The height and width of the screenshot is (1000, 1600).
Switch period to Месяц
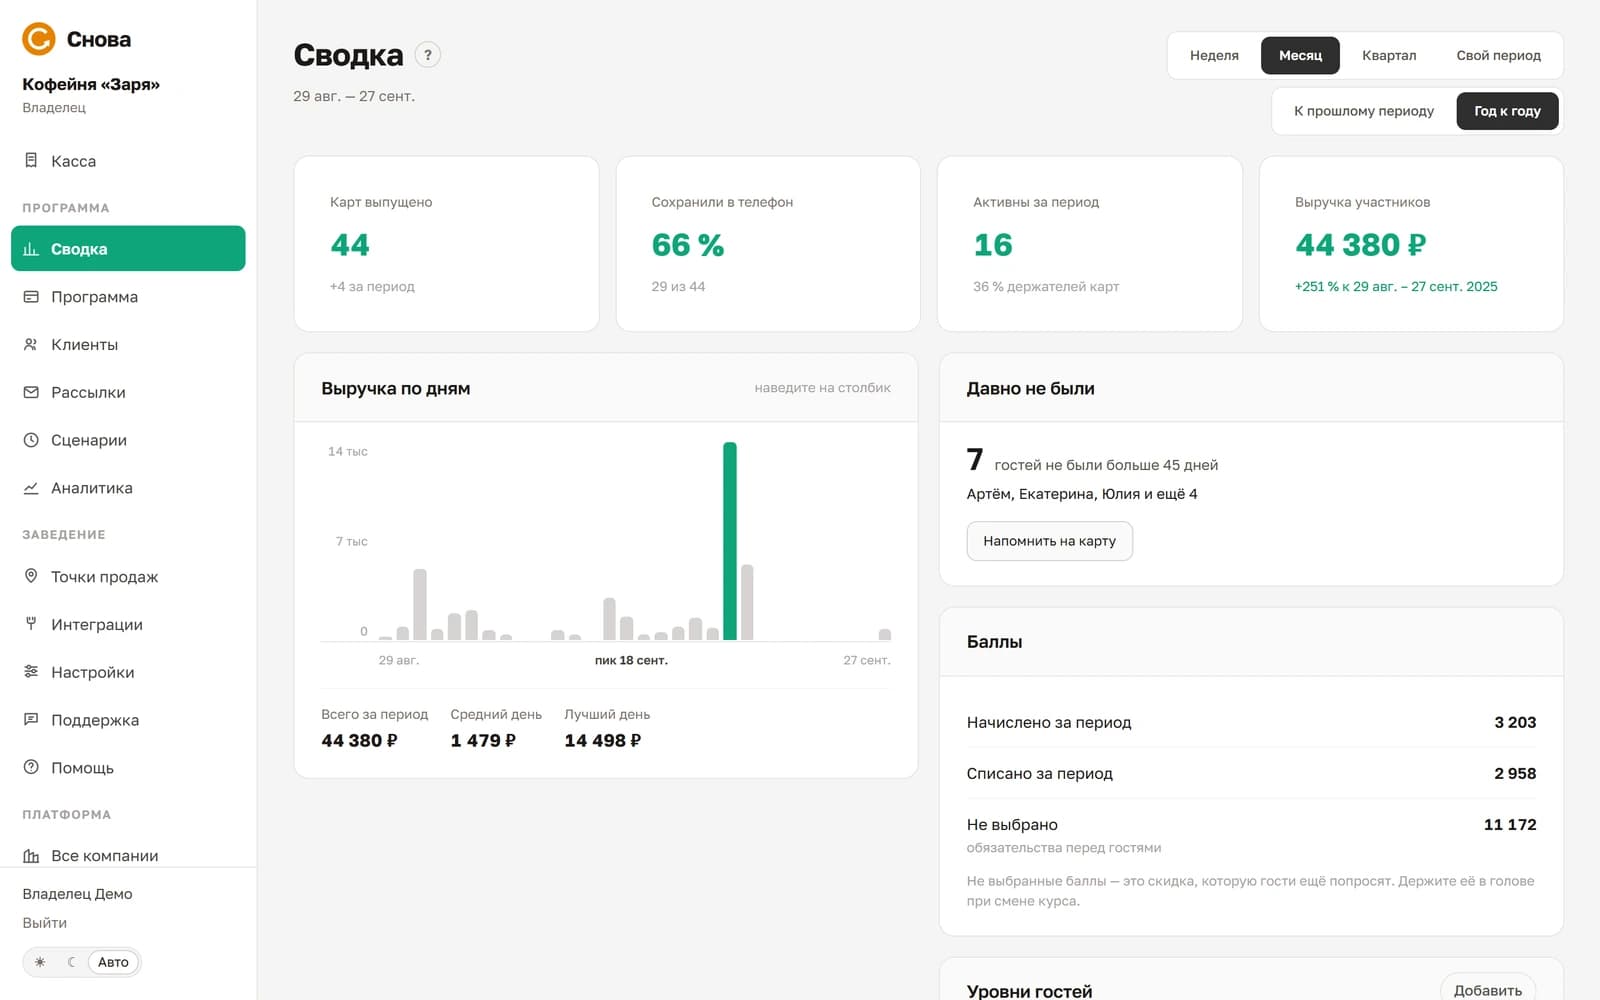click(x=1300, y=55)
